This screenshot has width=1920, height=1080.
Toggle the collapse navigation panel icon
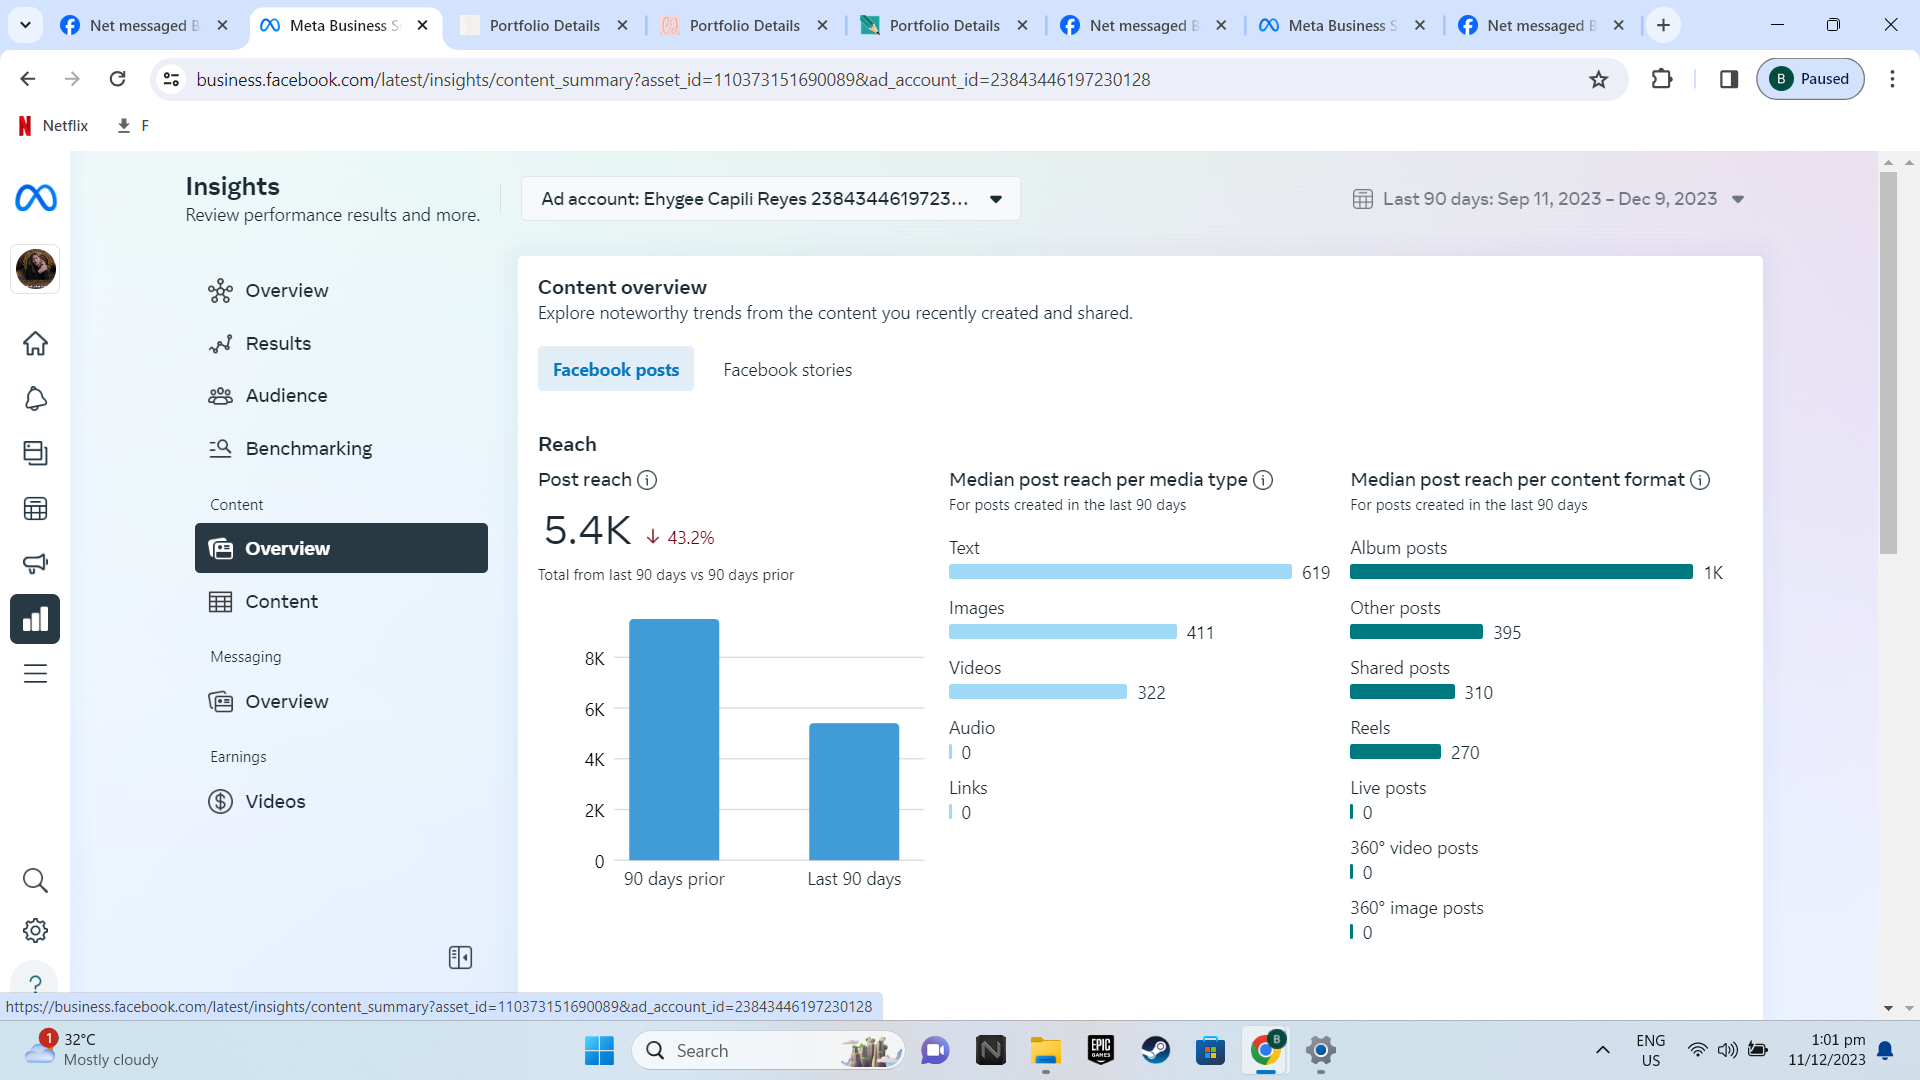(x=460, y=958)
